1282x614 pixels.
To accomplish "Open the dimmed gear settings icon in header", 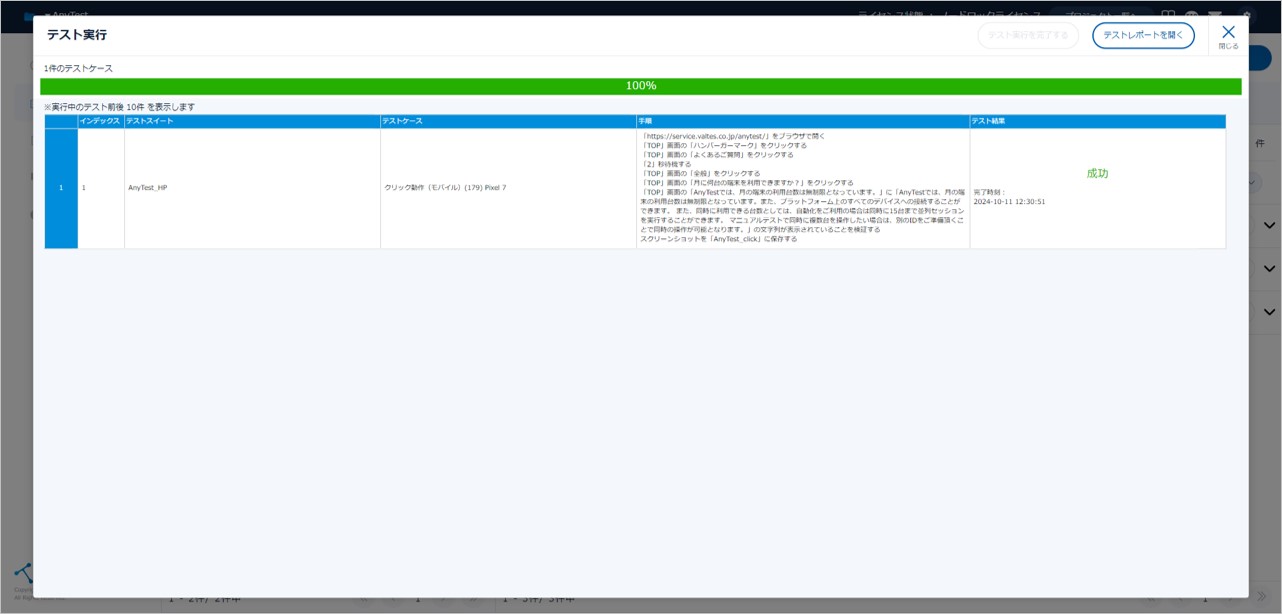I will point(1246,13).
